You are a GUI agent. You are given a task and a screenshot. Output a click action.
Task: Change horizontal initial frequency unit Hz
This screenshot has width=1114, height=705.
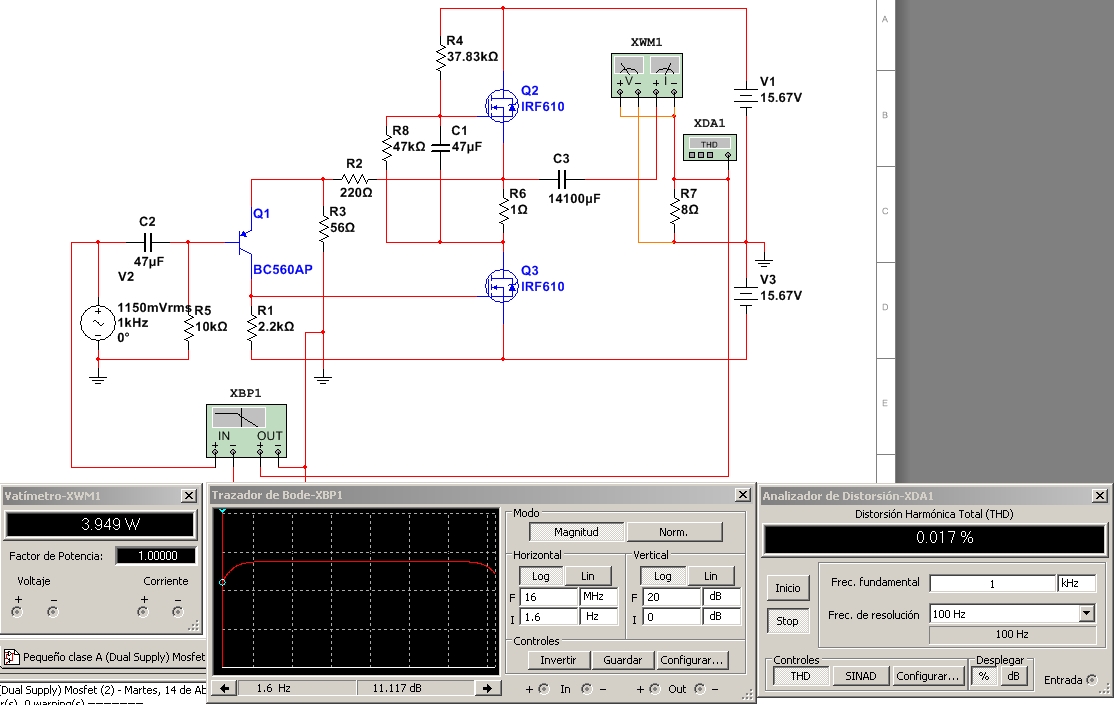(x=598, y=617)
